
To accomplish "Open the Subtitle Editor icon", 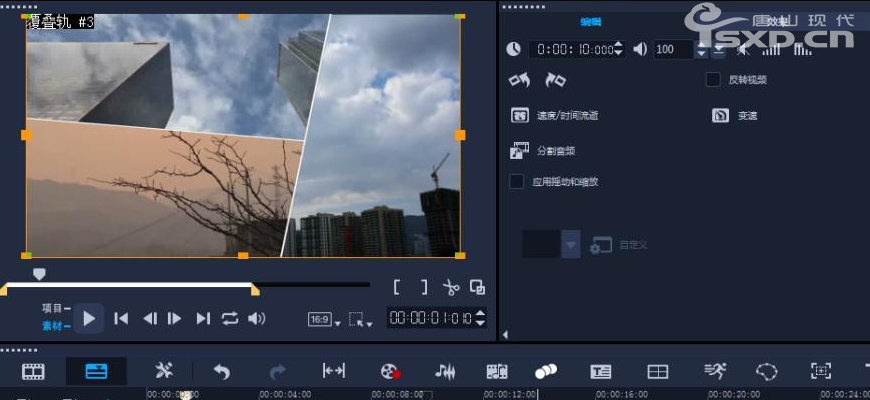I will point(601,371).
